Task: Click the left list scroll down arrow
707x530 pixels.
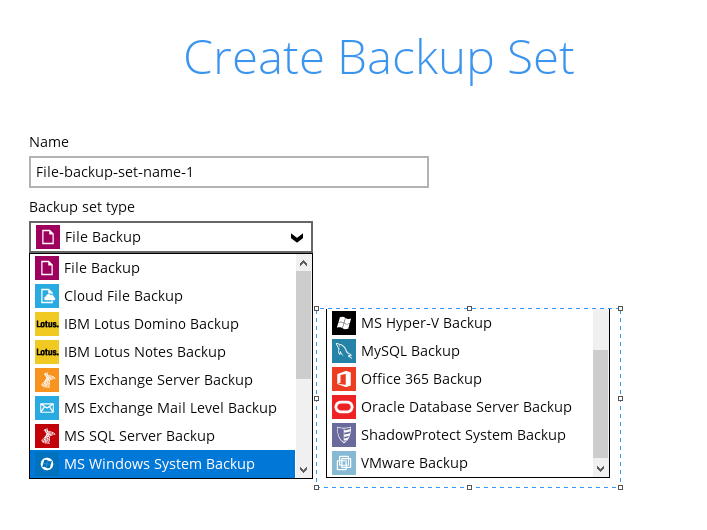Action: point(303,470)
